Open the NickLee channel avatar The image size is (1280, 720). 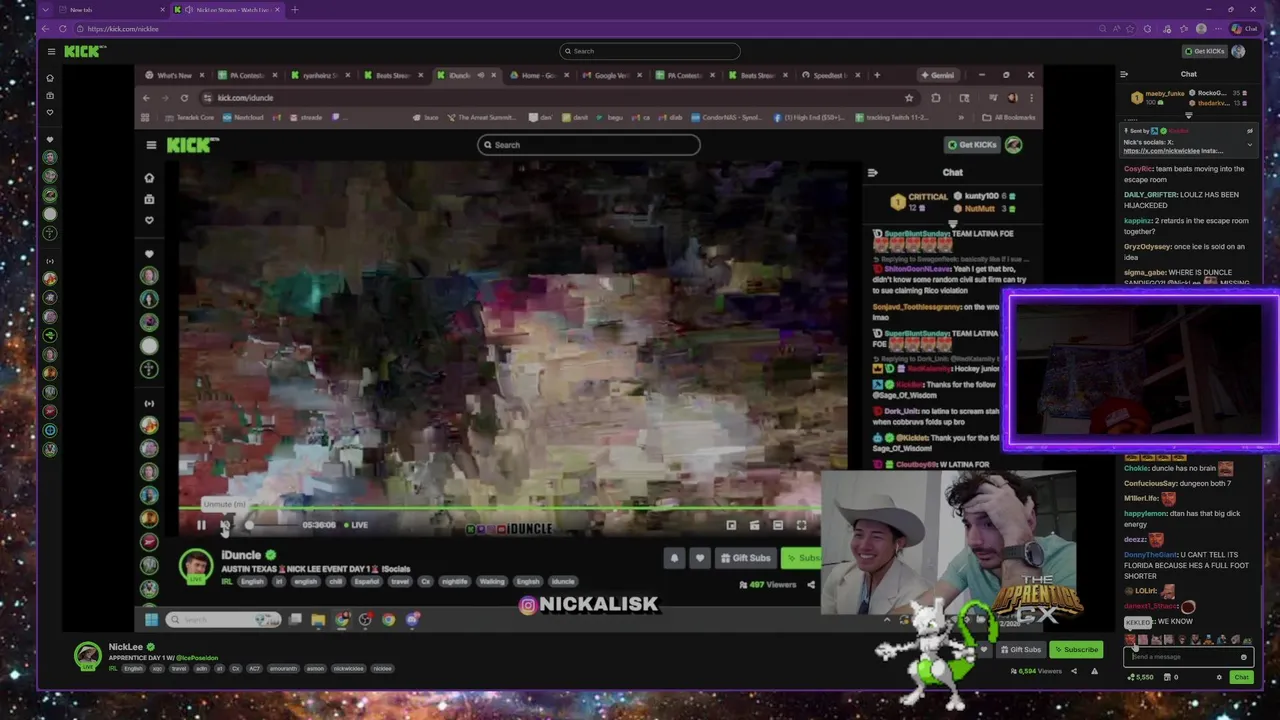click(x=88, y=656)
